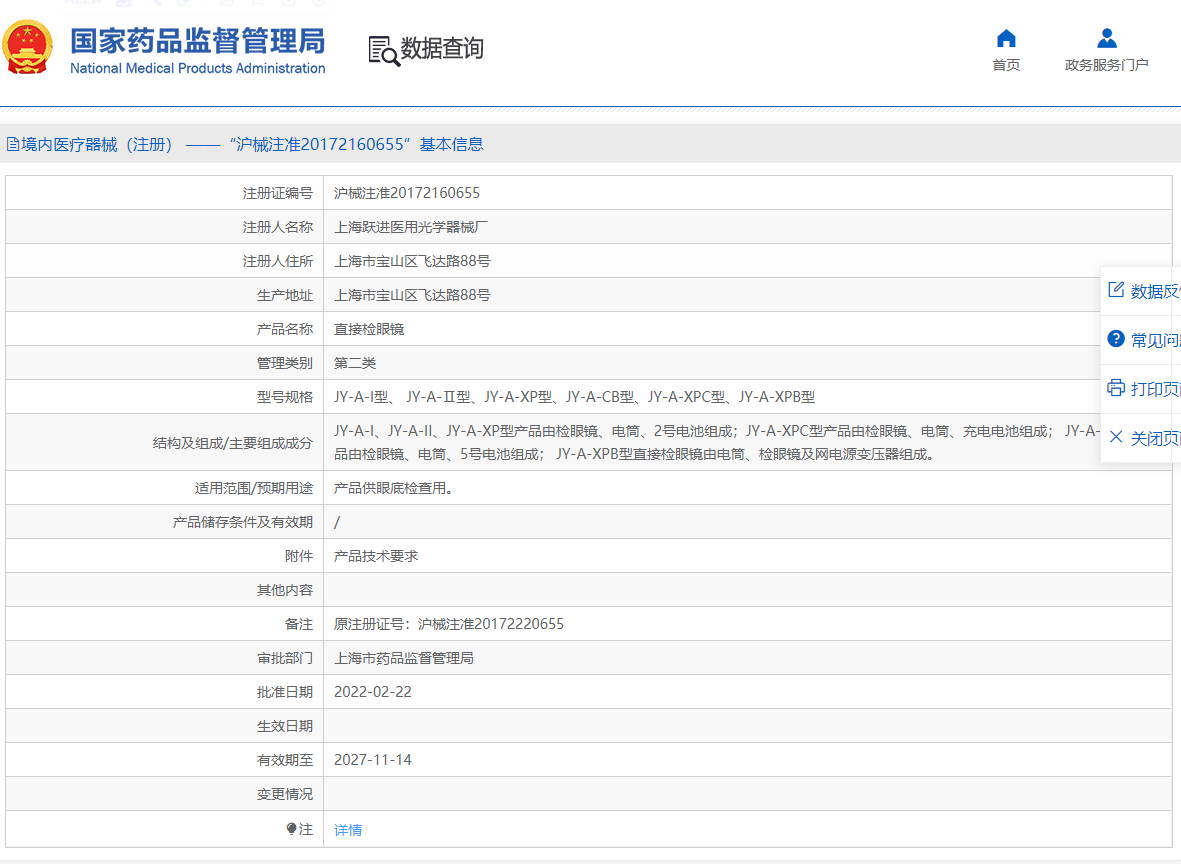The image size is (1181, 864).
Task: Click the 变更情况 label
Action: click(x=285, y=794)
